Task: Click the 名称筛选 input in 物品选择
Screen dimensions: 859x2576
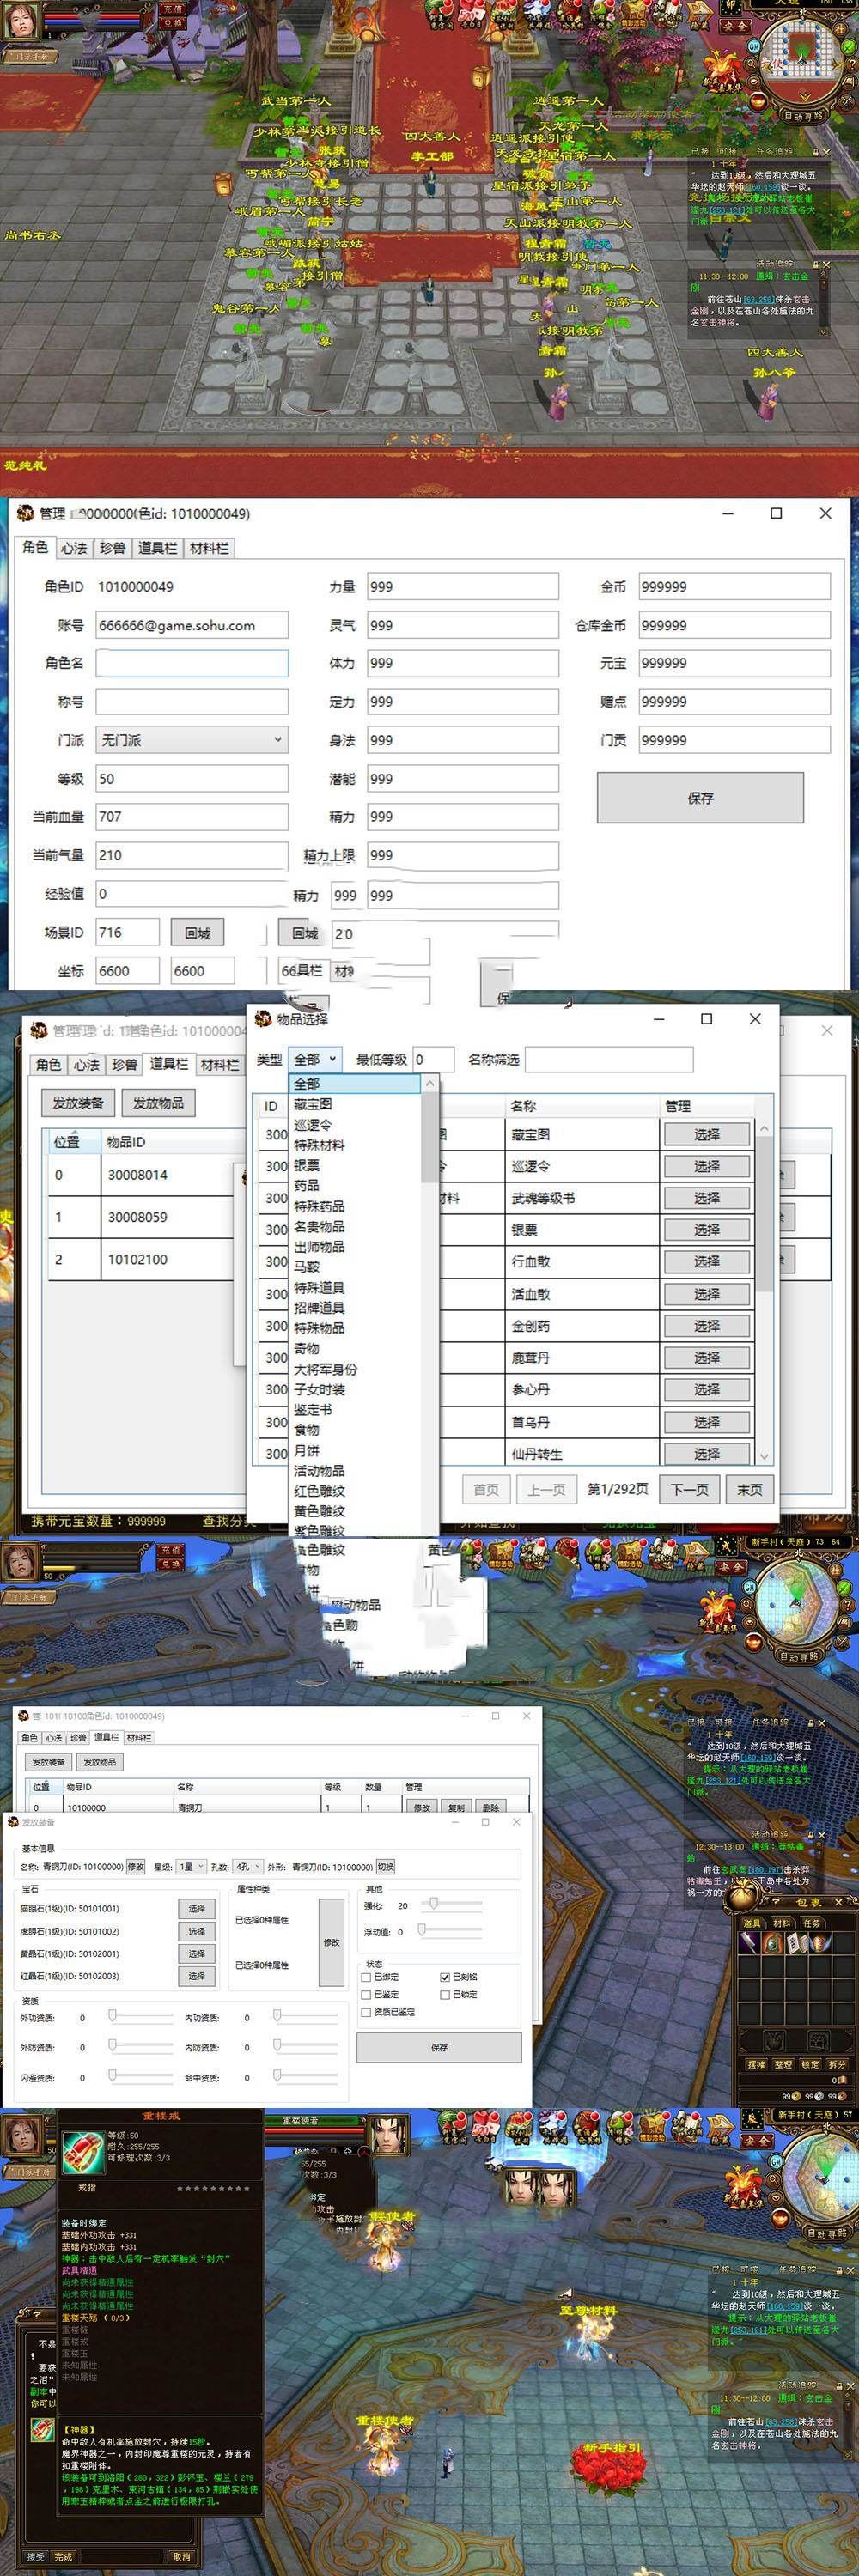Action: [609, 1059]
